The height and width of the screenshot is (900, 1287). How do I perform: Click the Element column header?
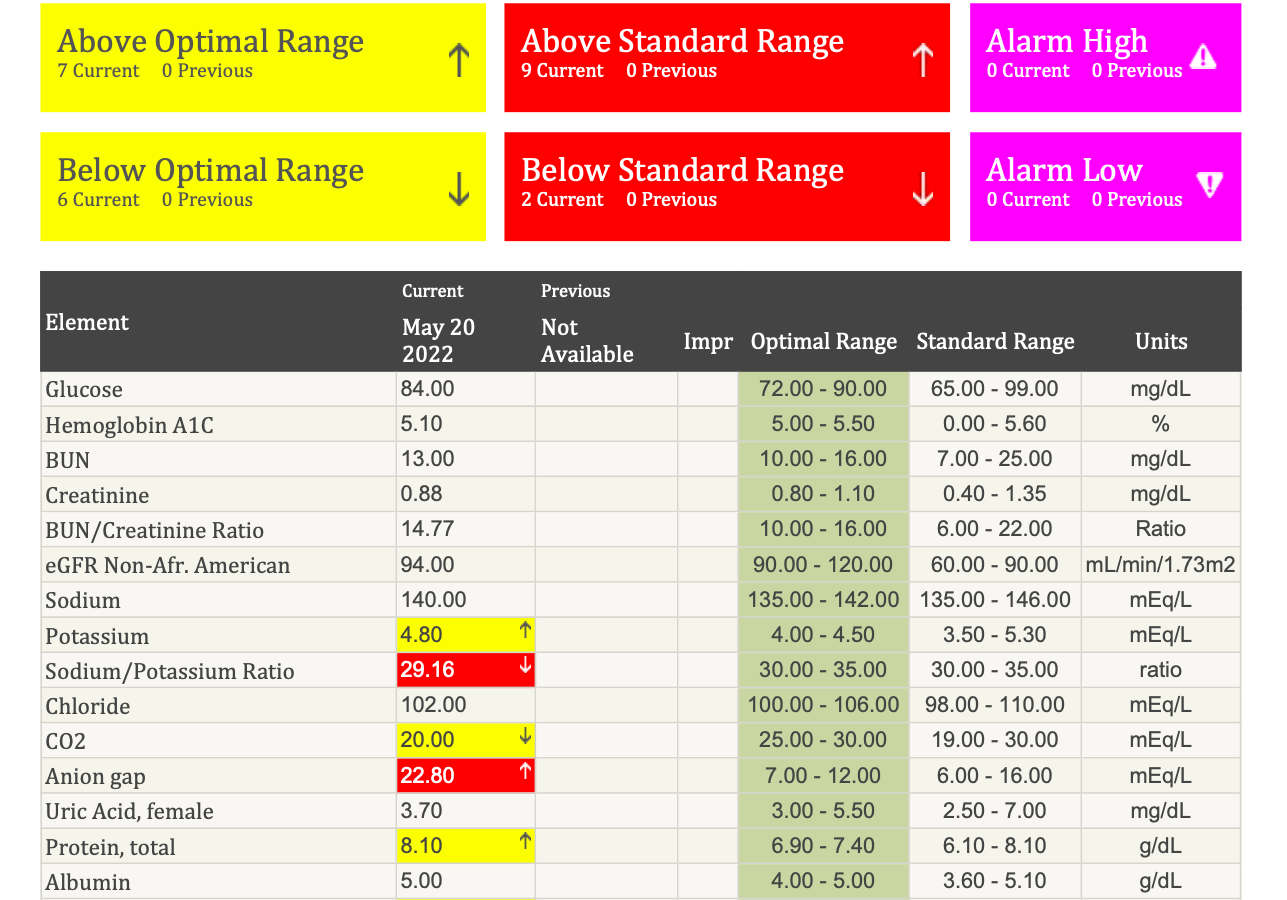click(x=87, y=322)
